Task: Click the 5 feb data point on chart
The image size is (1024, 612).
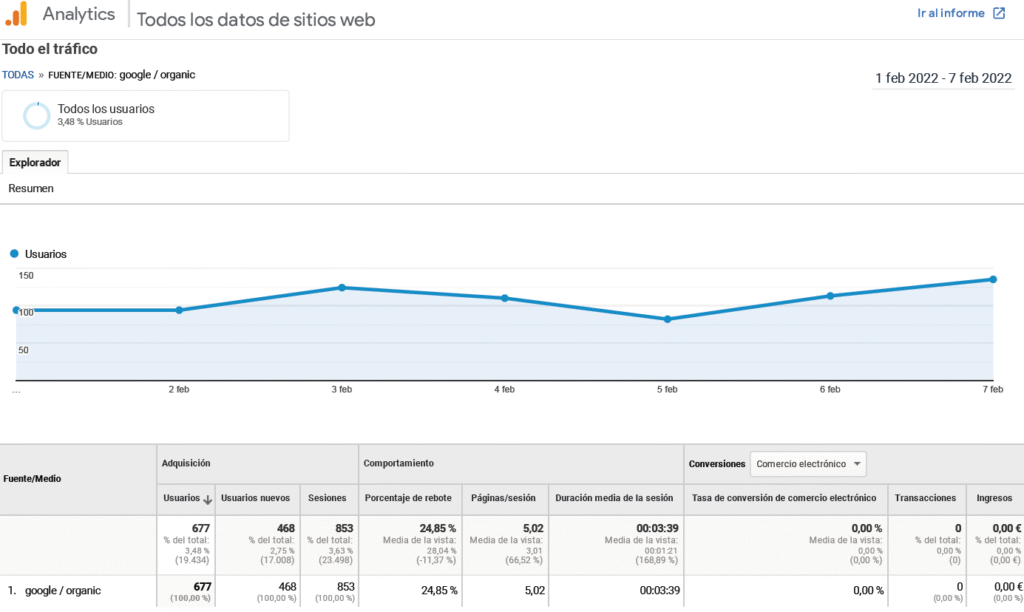Action: 667,319
